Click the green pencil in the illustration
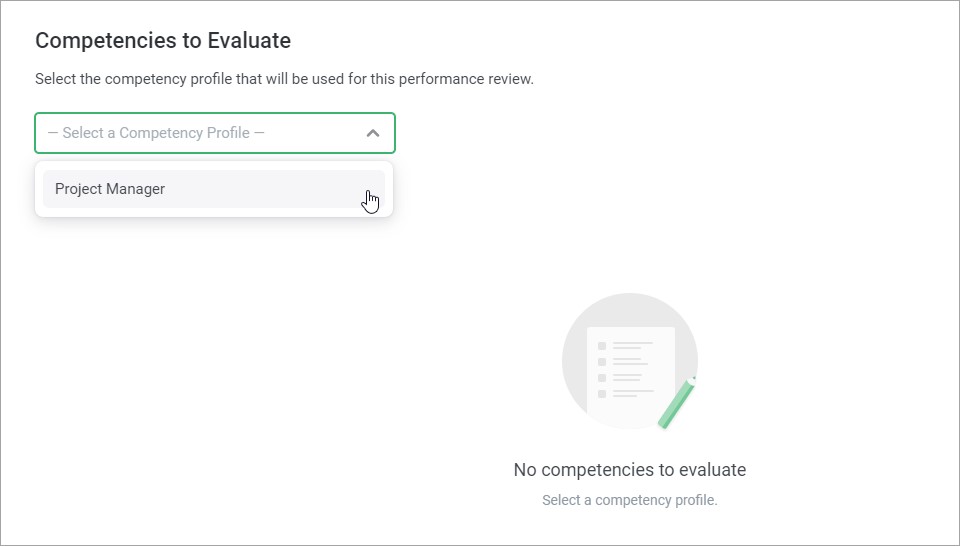The image size is (960, 546). tap(676, 403)
